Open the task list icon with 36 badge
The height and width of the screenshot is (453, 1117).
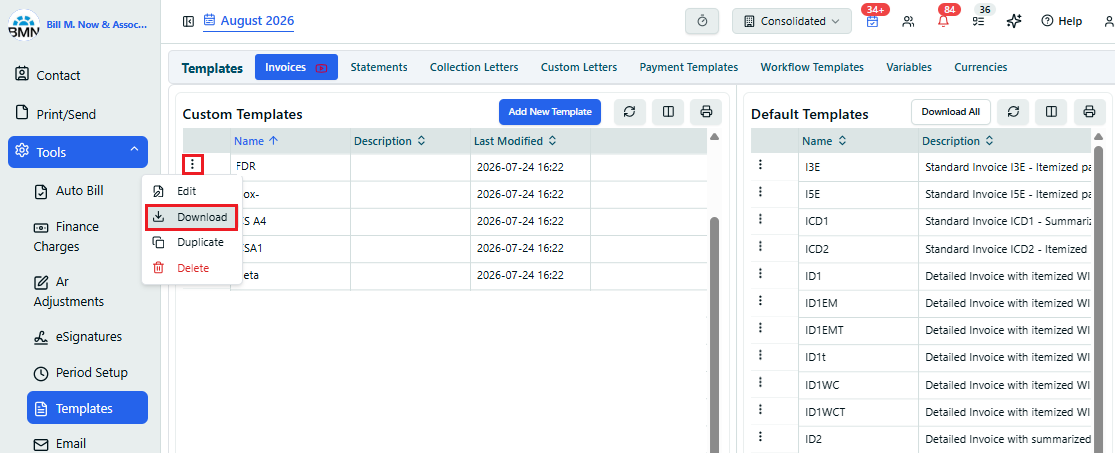pyautogui.click(x=979, y=21)
